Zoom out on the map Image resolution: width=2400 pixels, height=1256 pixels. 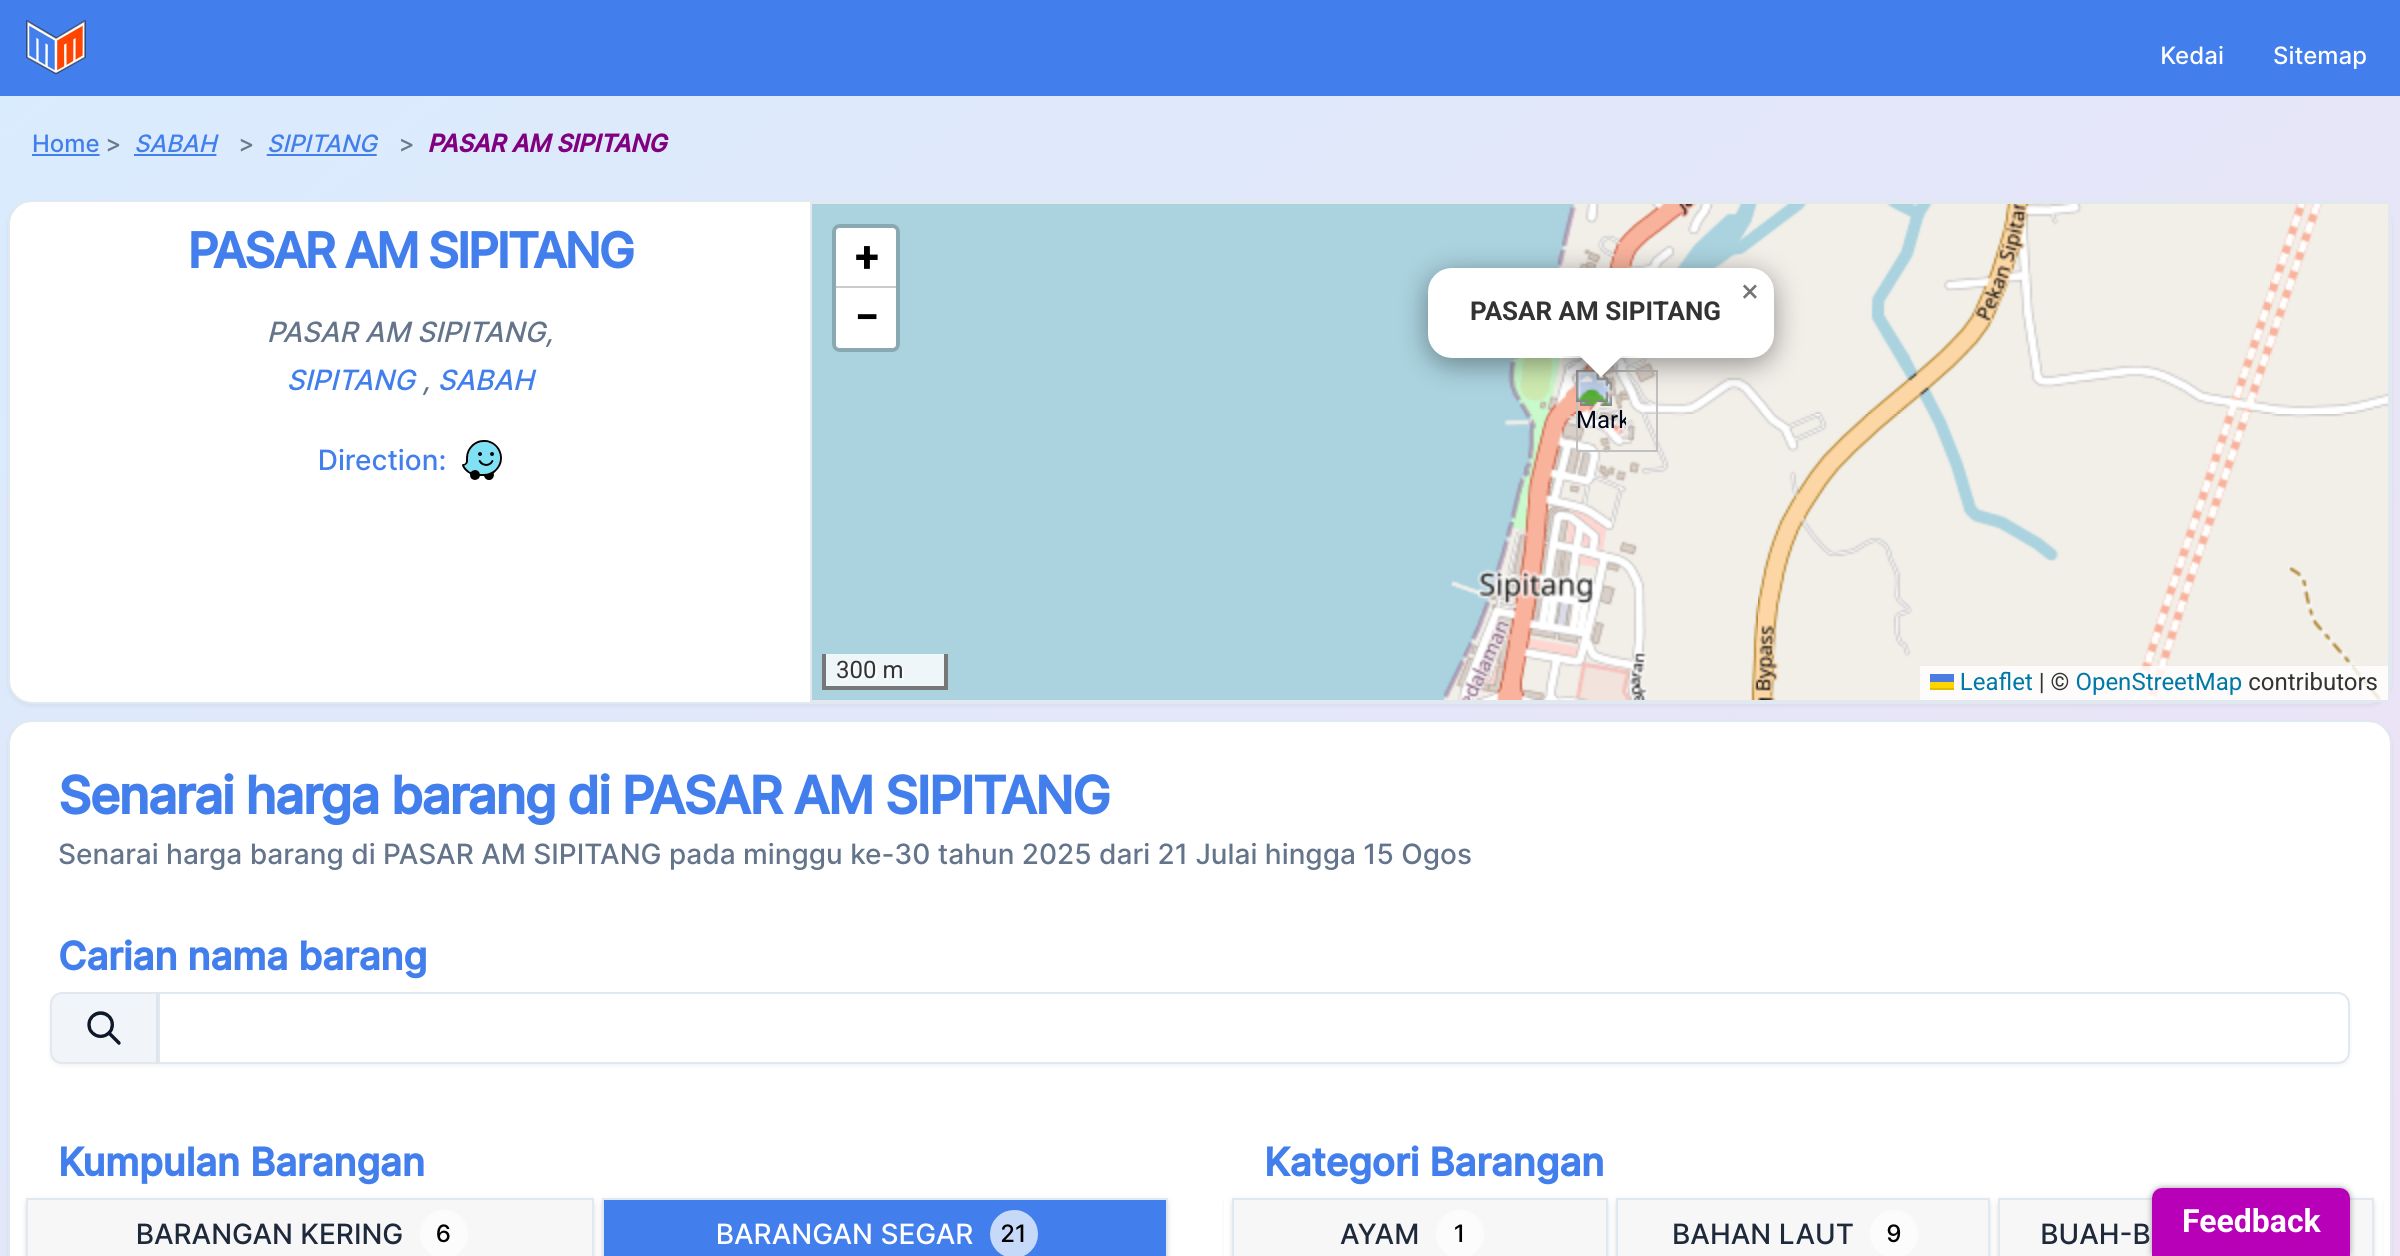(x=866, y=318)
